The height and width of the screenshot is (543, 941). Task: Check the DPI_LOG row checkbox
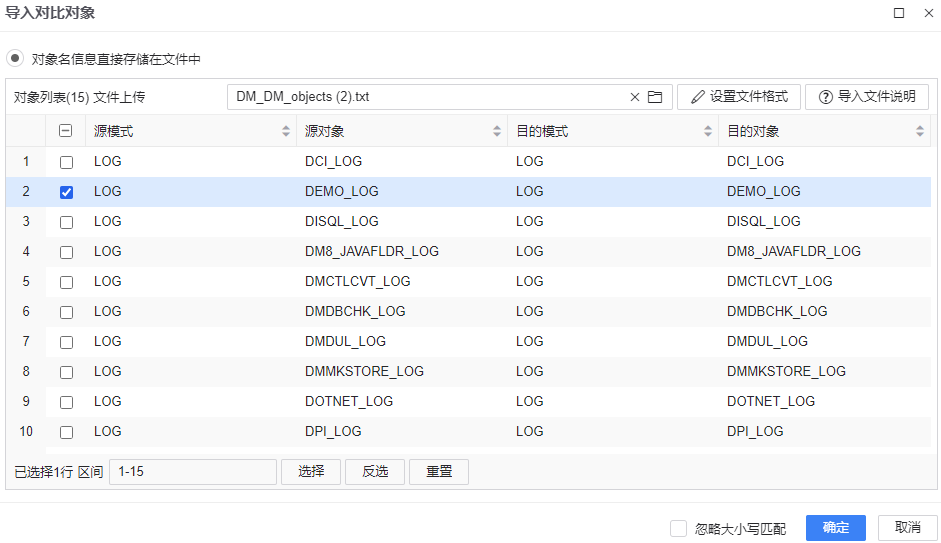[x=67, y=433]
